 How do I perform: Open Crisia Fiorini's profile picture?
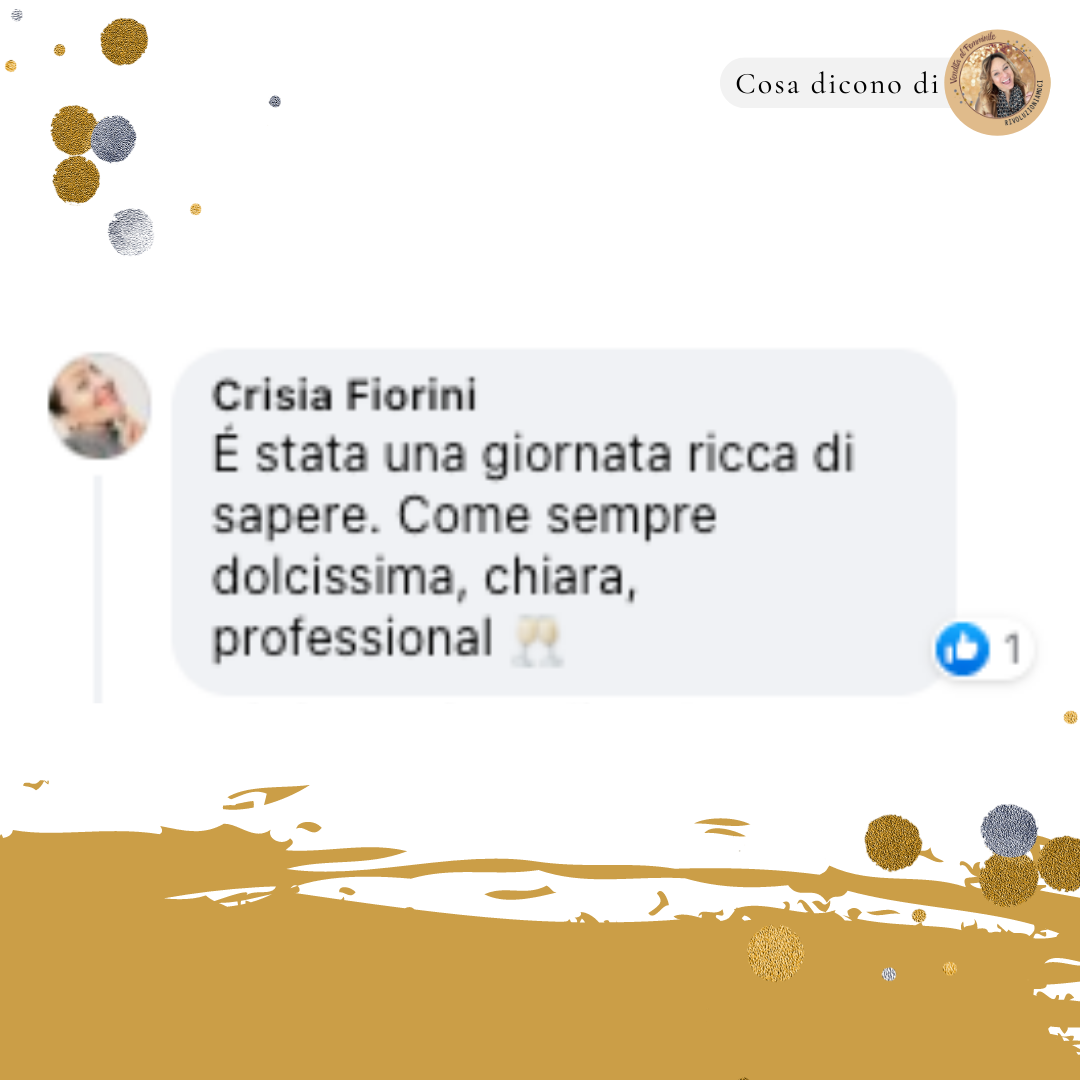(x=99, y=406)
